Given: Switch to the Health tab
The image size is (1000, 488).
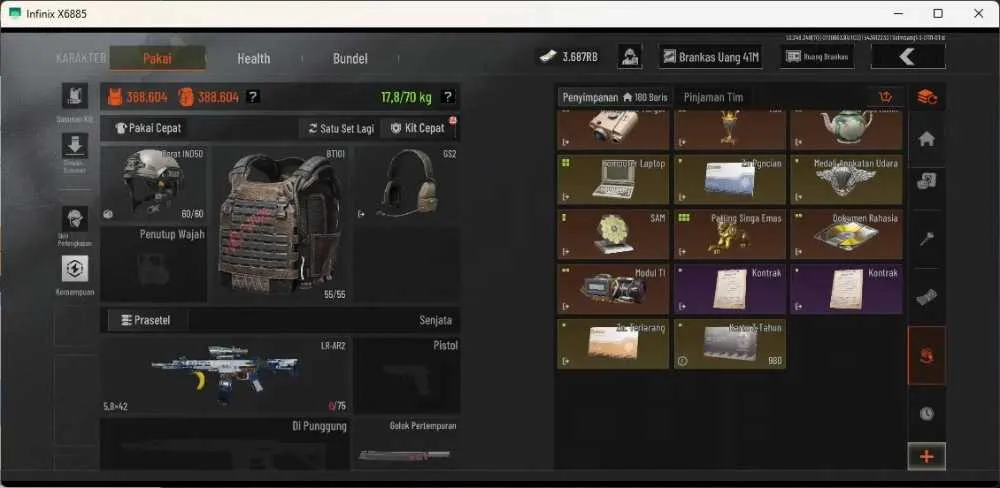Looking at the screenshot, I should pyautogui.click(x=254, y=58).
